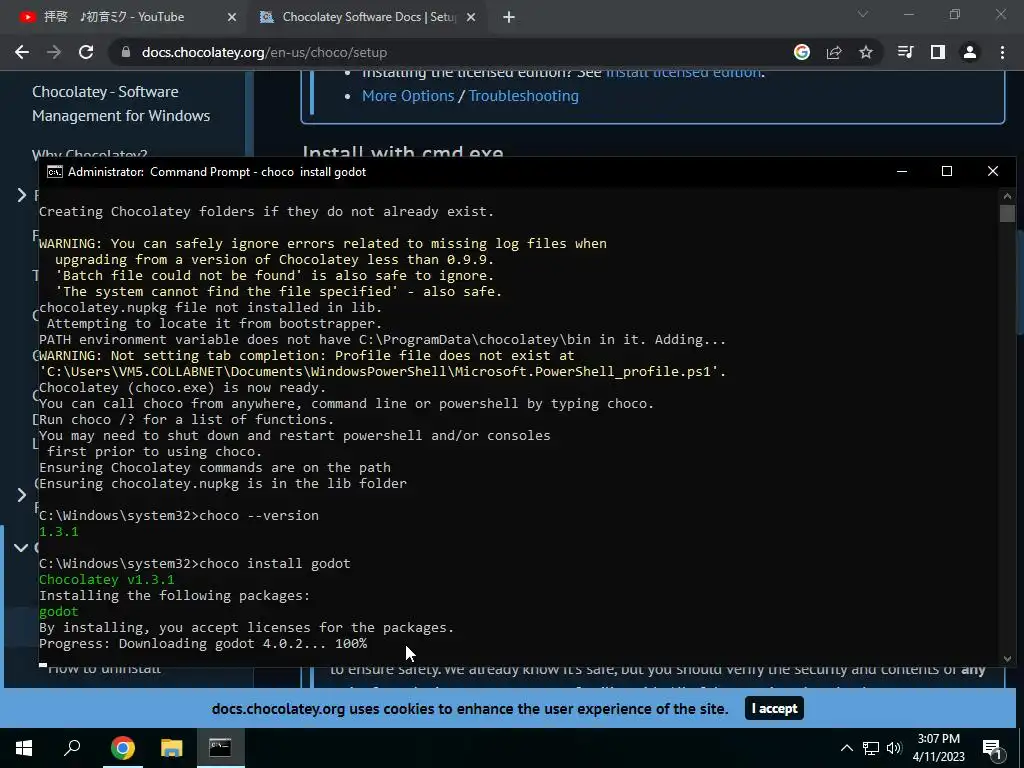Click the 'Progress: Downloading godot 4.0.2... 100%' line
This screenshot has width=1024, height=768.
pyautogui.click(x=203, y=644)
